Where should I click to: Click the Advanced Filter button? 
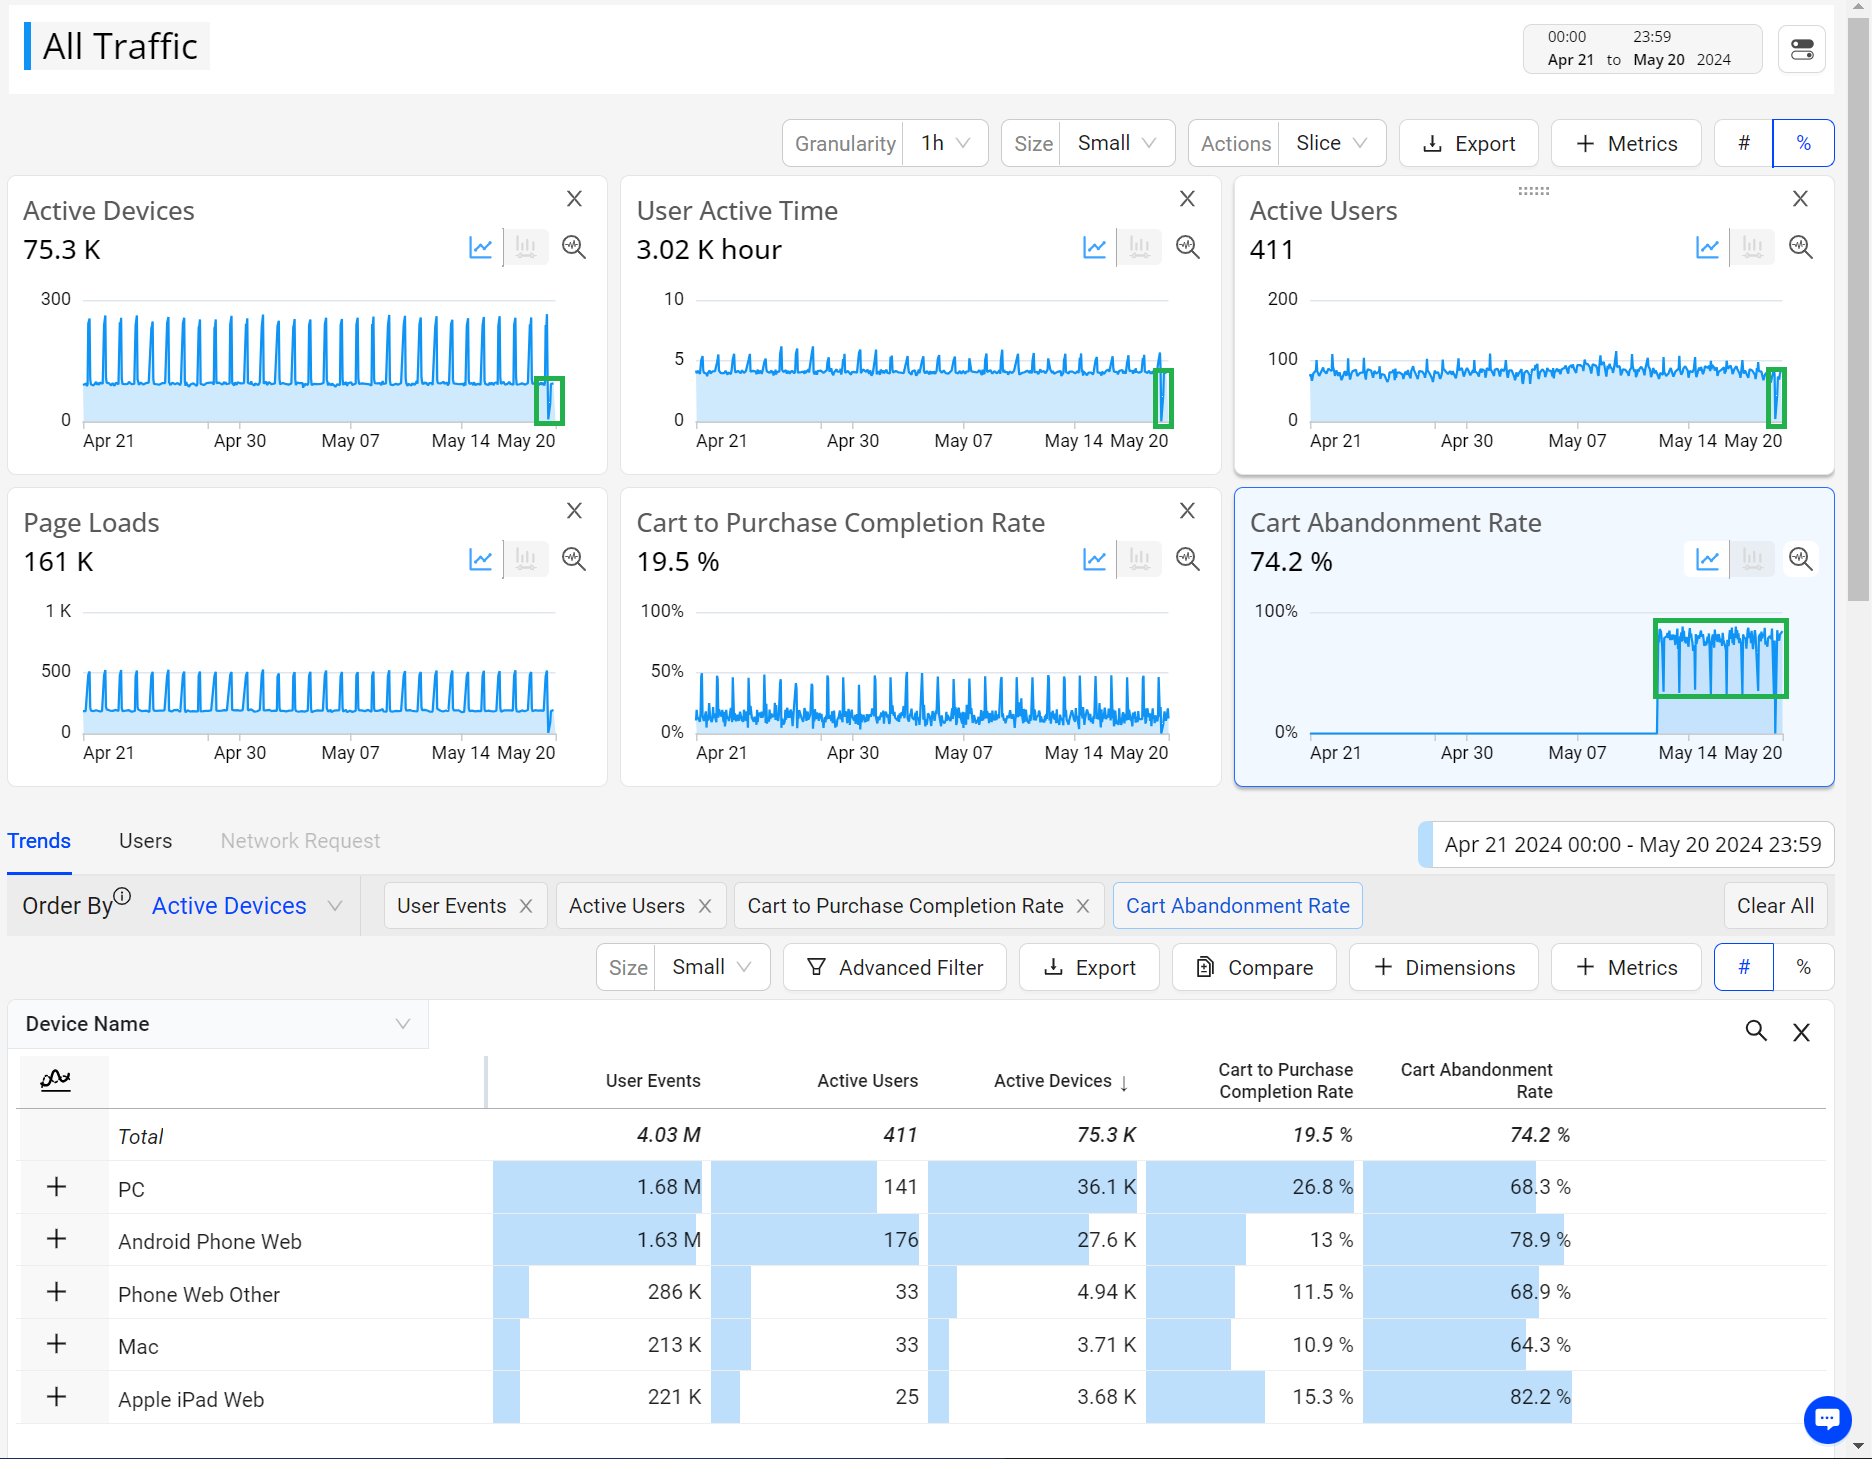[895, 967]
